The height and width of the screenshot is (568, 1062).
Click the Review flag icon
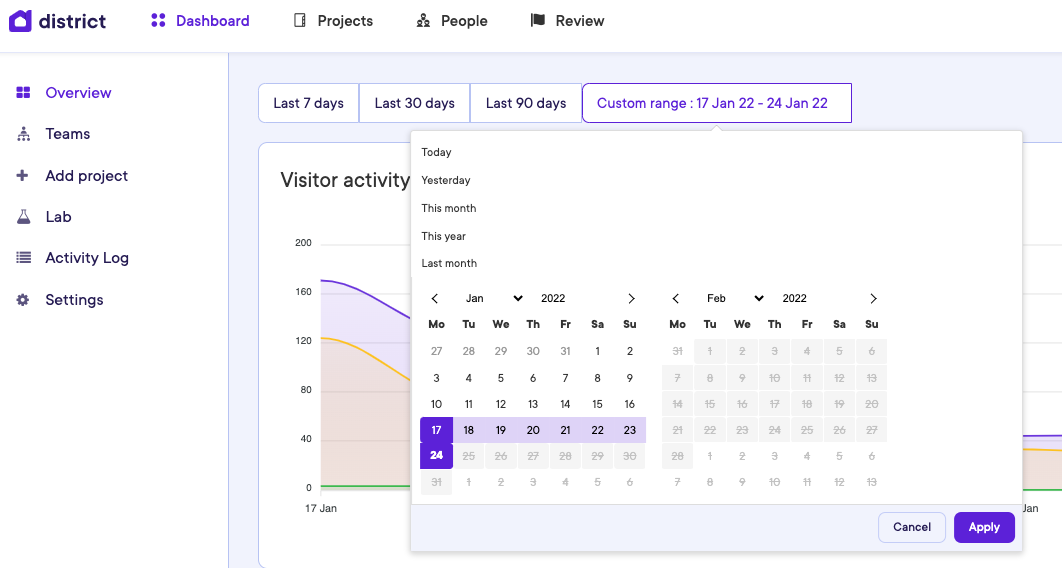point(538,21)
